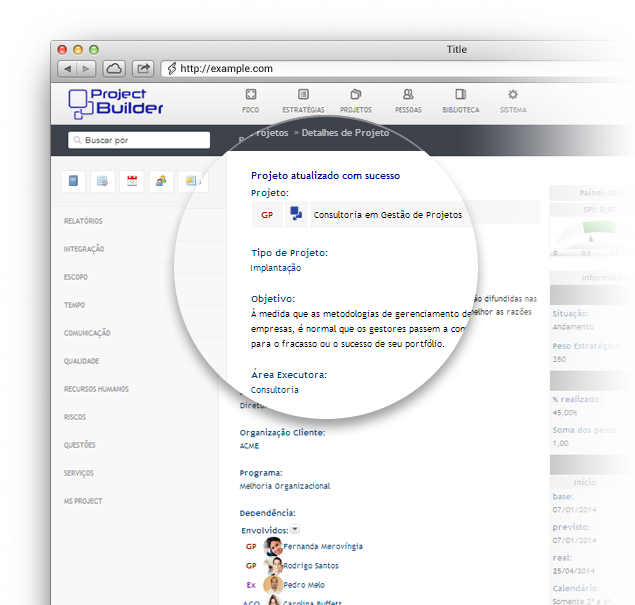Open the Estratégias navigation icon
Viewport: 635px width, 605px height.
point(302,99)
